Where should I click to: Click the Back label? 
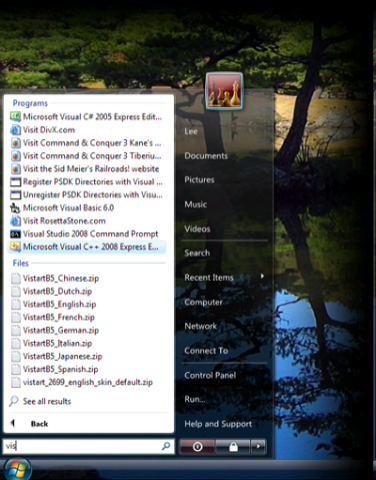(x=39, y=424)
